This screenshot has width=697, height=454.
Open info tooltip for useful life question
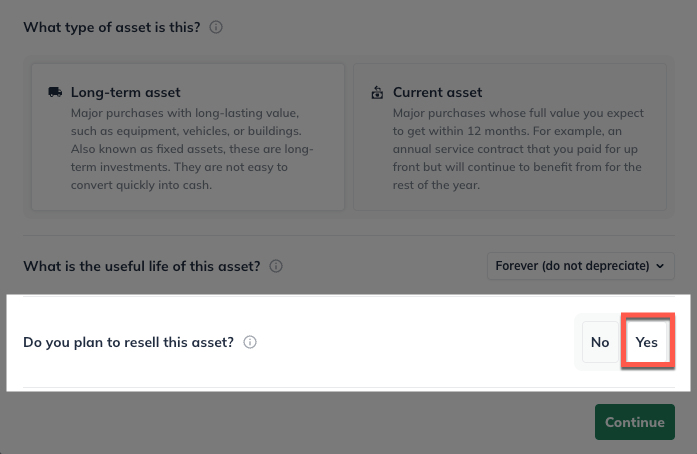pos(276,266)
